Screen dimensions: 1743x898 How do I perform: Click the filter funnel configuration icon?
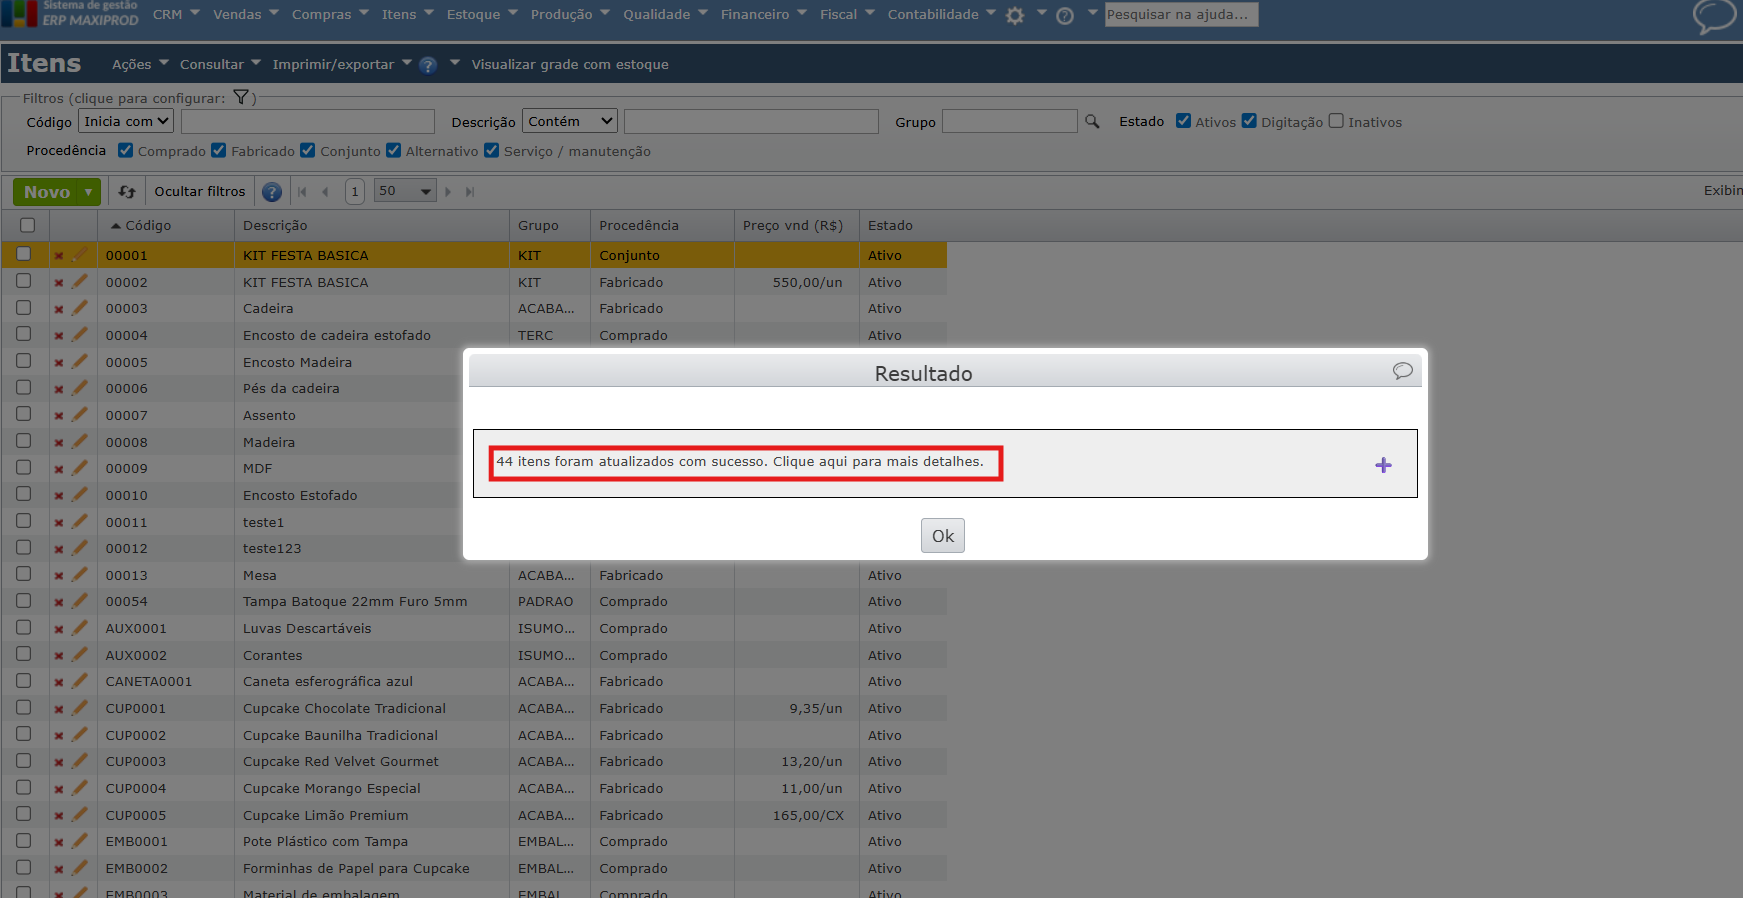(x=241, y=97)
